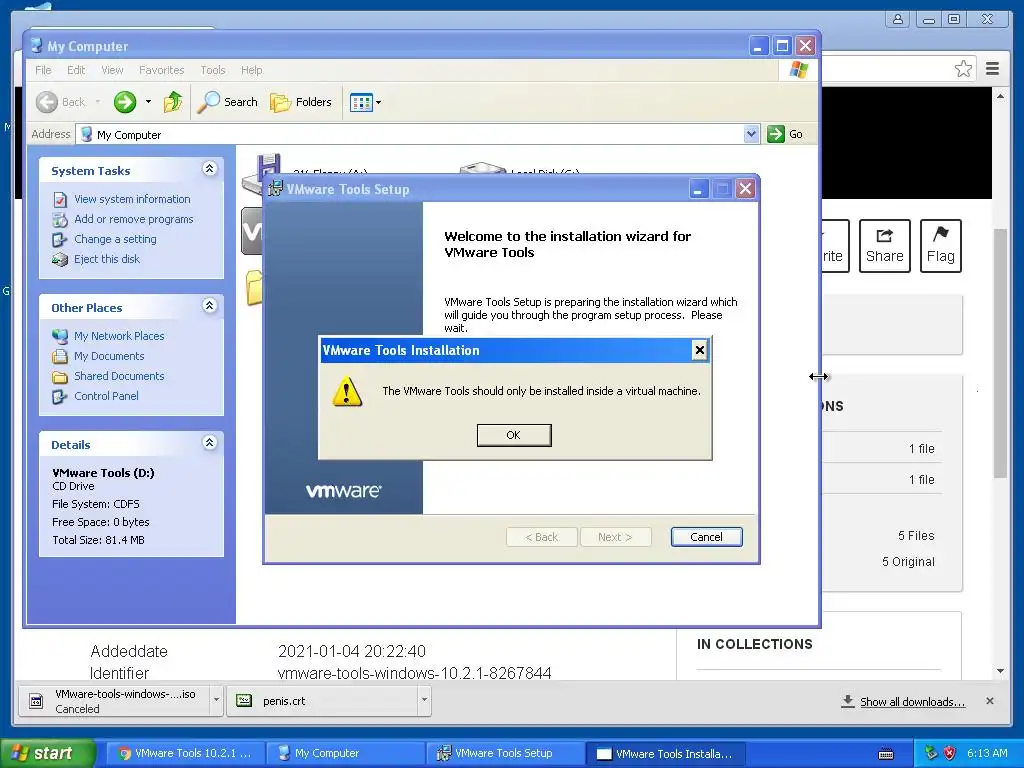This screenshot has width=1024, height=768.
Task: Switch to My Computer taskbar item
Action: pyautogui.click(x=346, y=753)
